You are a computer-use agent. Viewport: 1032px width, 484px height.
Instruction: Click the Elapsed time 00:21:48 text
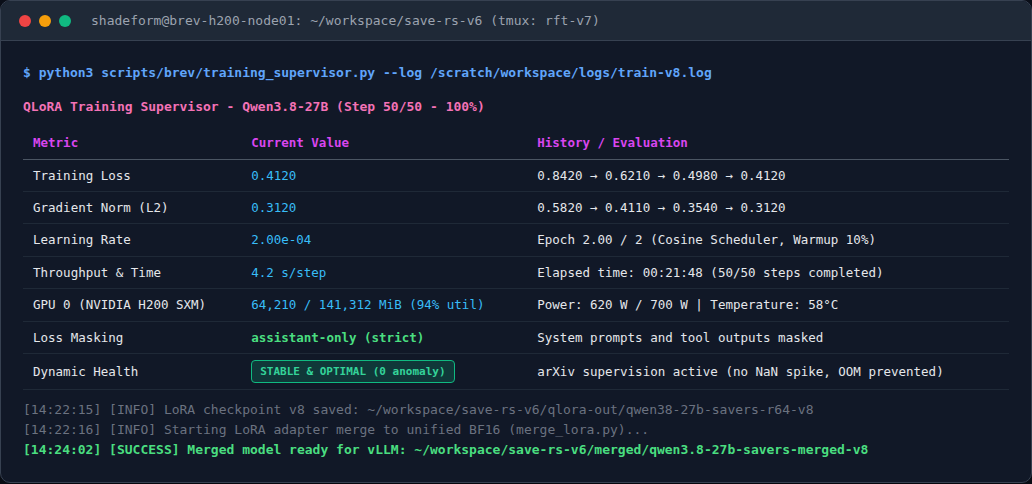tap(710, 273)
